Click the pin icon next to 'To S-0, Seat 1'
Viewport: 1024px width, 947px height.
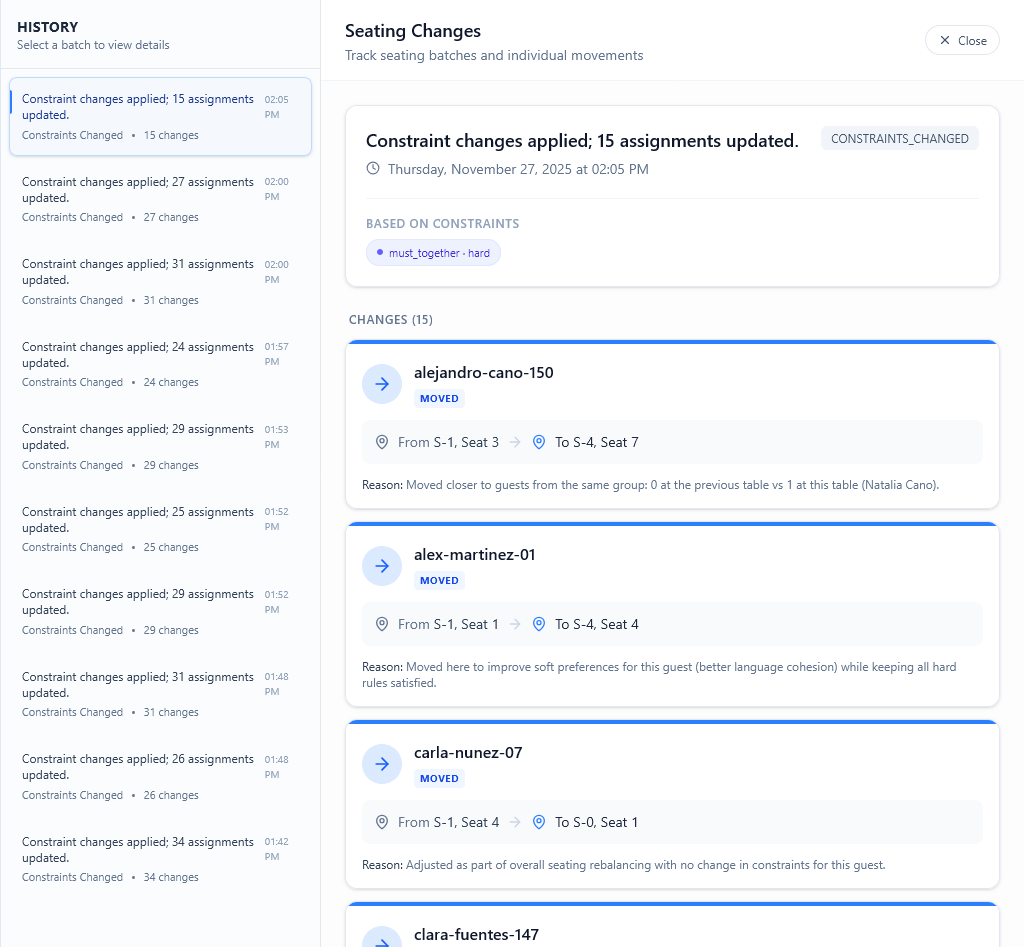click(x=539, y=822)
